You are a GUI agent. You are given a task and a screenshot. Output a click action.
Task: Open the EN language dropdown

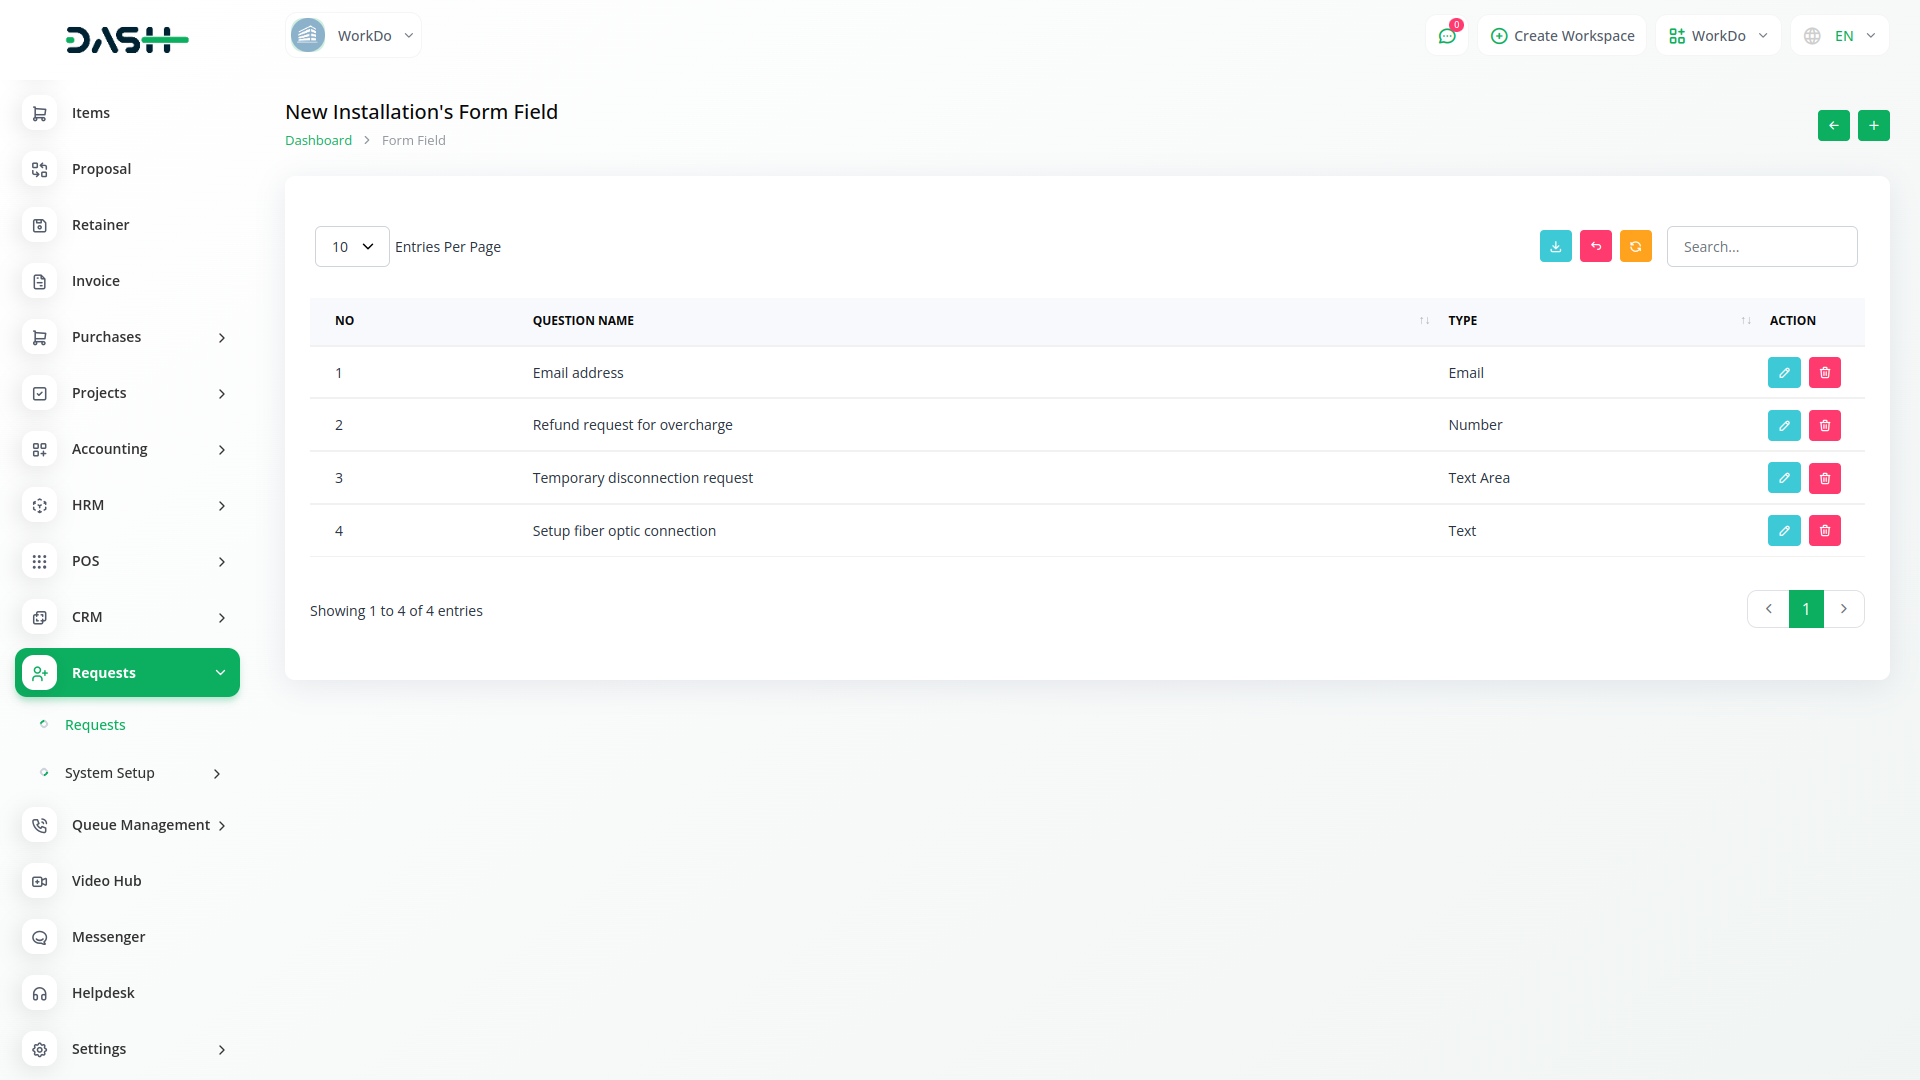pos(1840,36)
